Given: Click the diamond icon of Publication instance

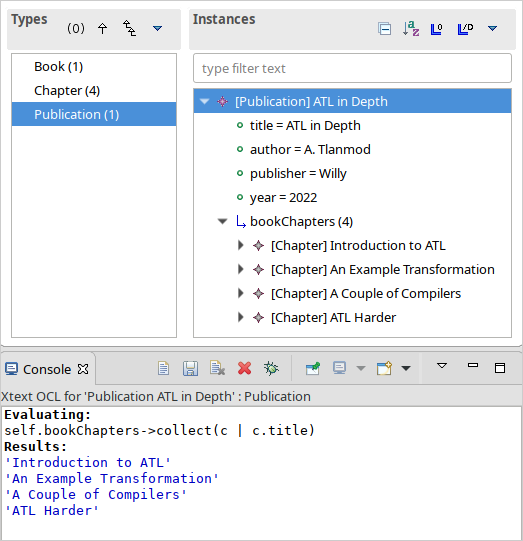Looking at the screenshot, I should [x=223, y=101].
